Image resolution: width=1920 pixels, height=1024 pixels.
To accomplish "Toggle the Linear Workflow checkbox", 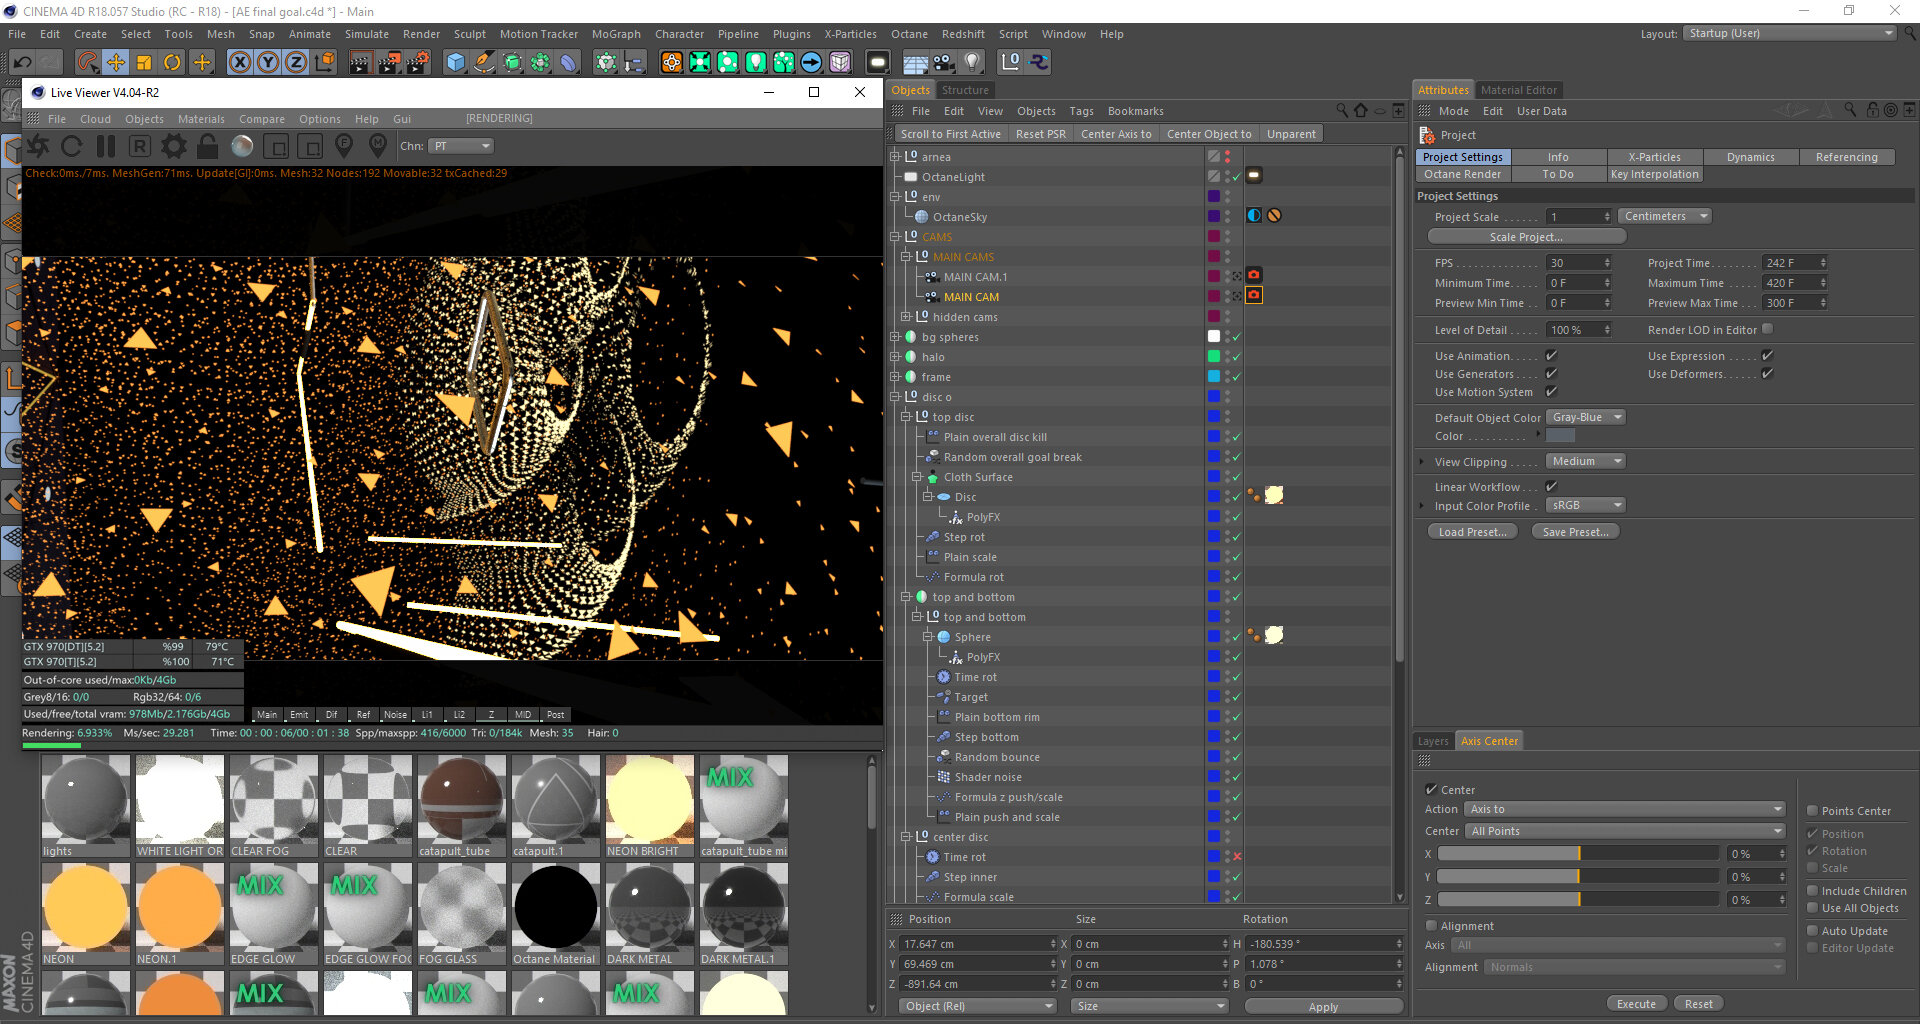I will pyautogui.click(x=1551, y=486).
